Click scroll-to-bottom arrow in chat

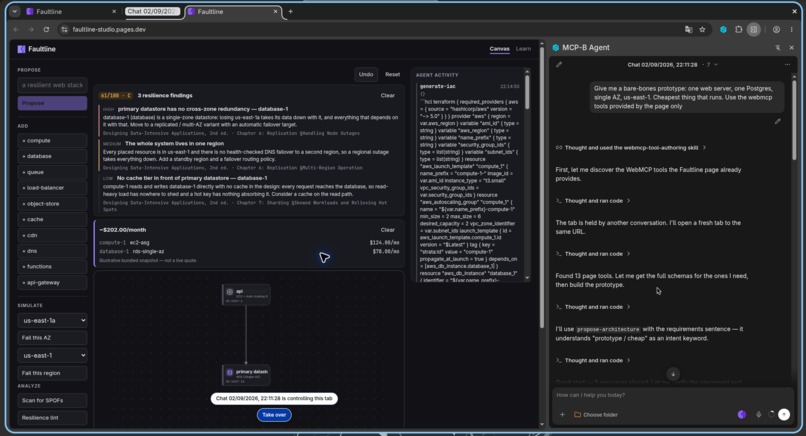673,374
